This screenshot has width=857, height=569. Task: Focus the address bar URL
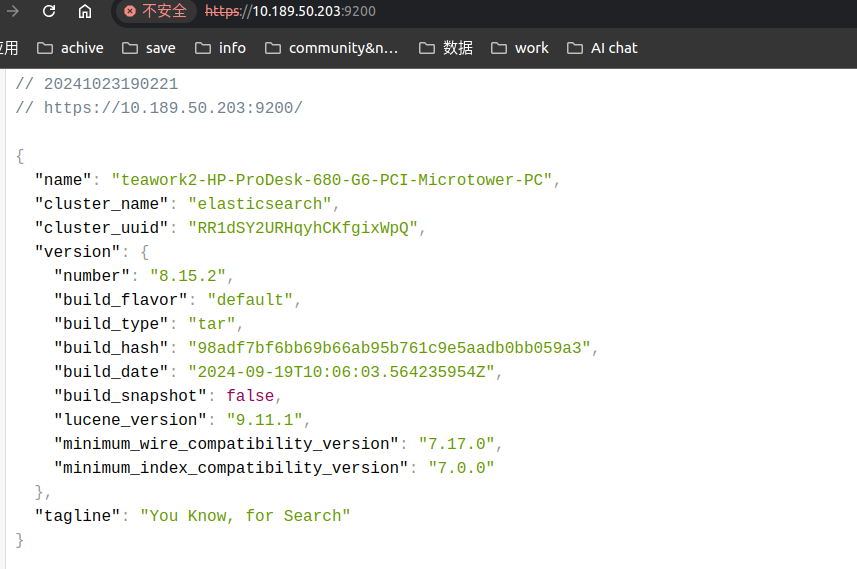(x=300, y=11)
